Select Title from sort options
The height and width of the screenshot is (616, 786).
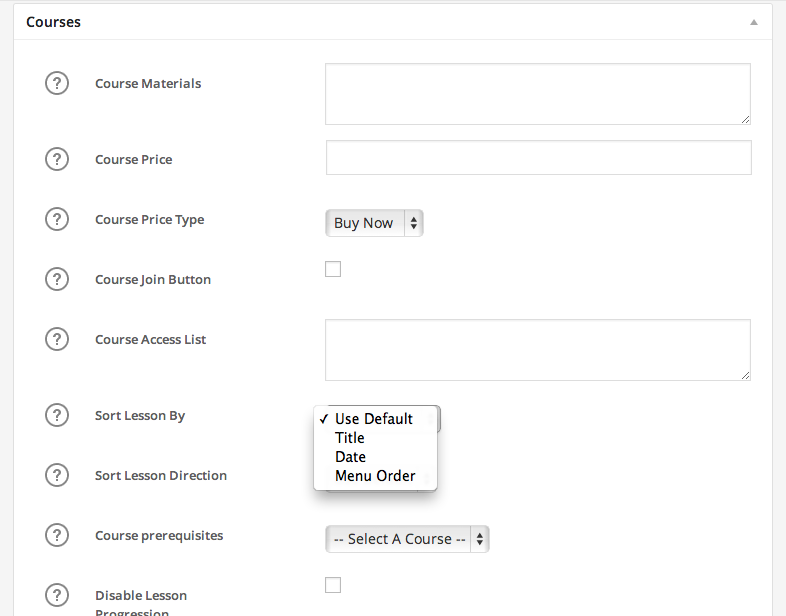pyautogui.click(x=350, y=438)
